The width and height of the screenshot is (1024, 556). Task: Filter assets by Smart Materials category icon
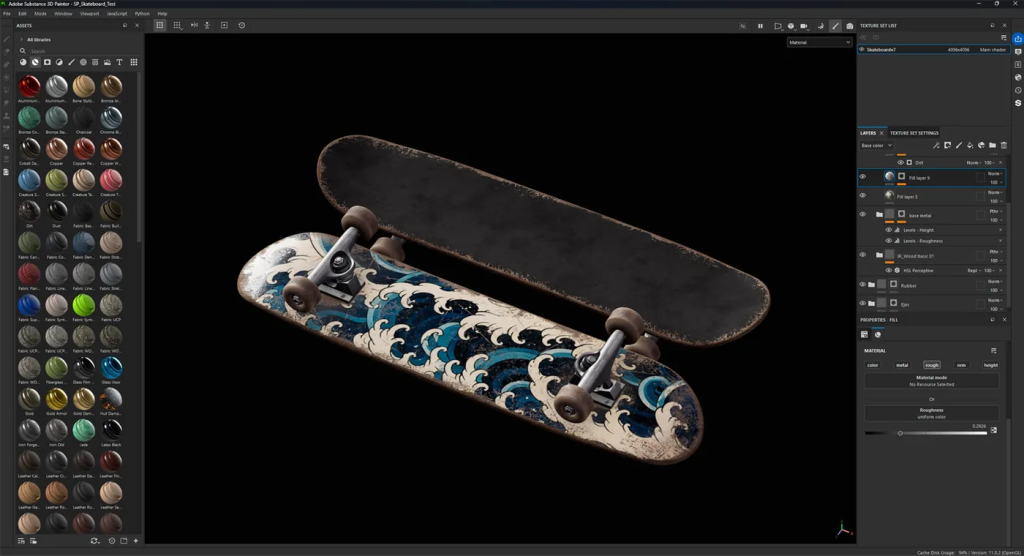pos(35,62)
